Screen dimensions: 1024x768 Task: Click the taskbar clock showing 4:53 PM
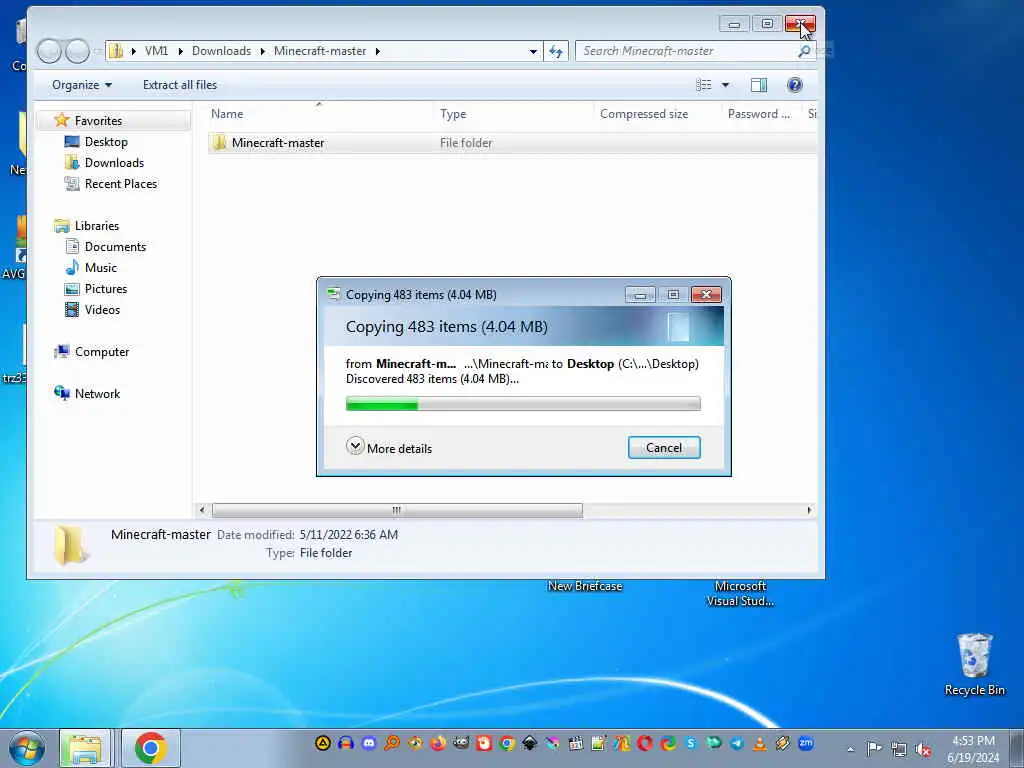973,749
